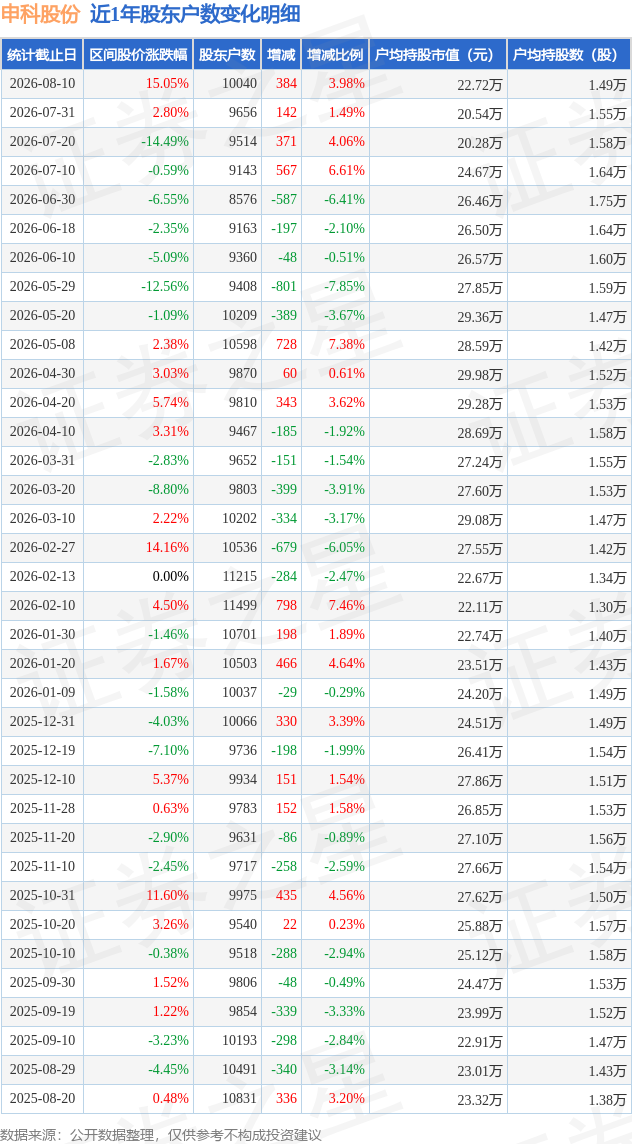Select the 2026-08-10 date cell
Image resolution: width=632 pixels, height=1144 pixels.
click(42, 84)
